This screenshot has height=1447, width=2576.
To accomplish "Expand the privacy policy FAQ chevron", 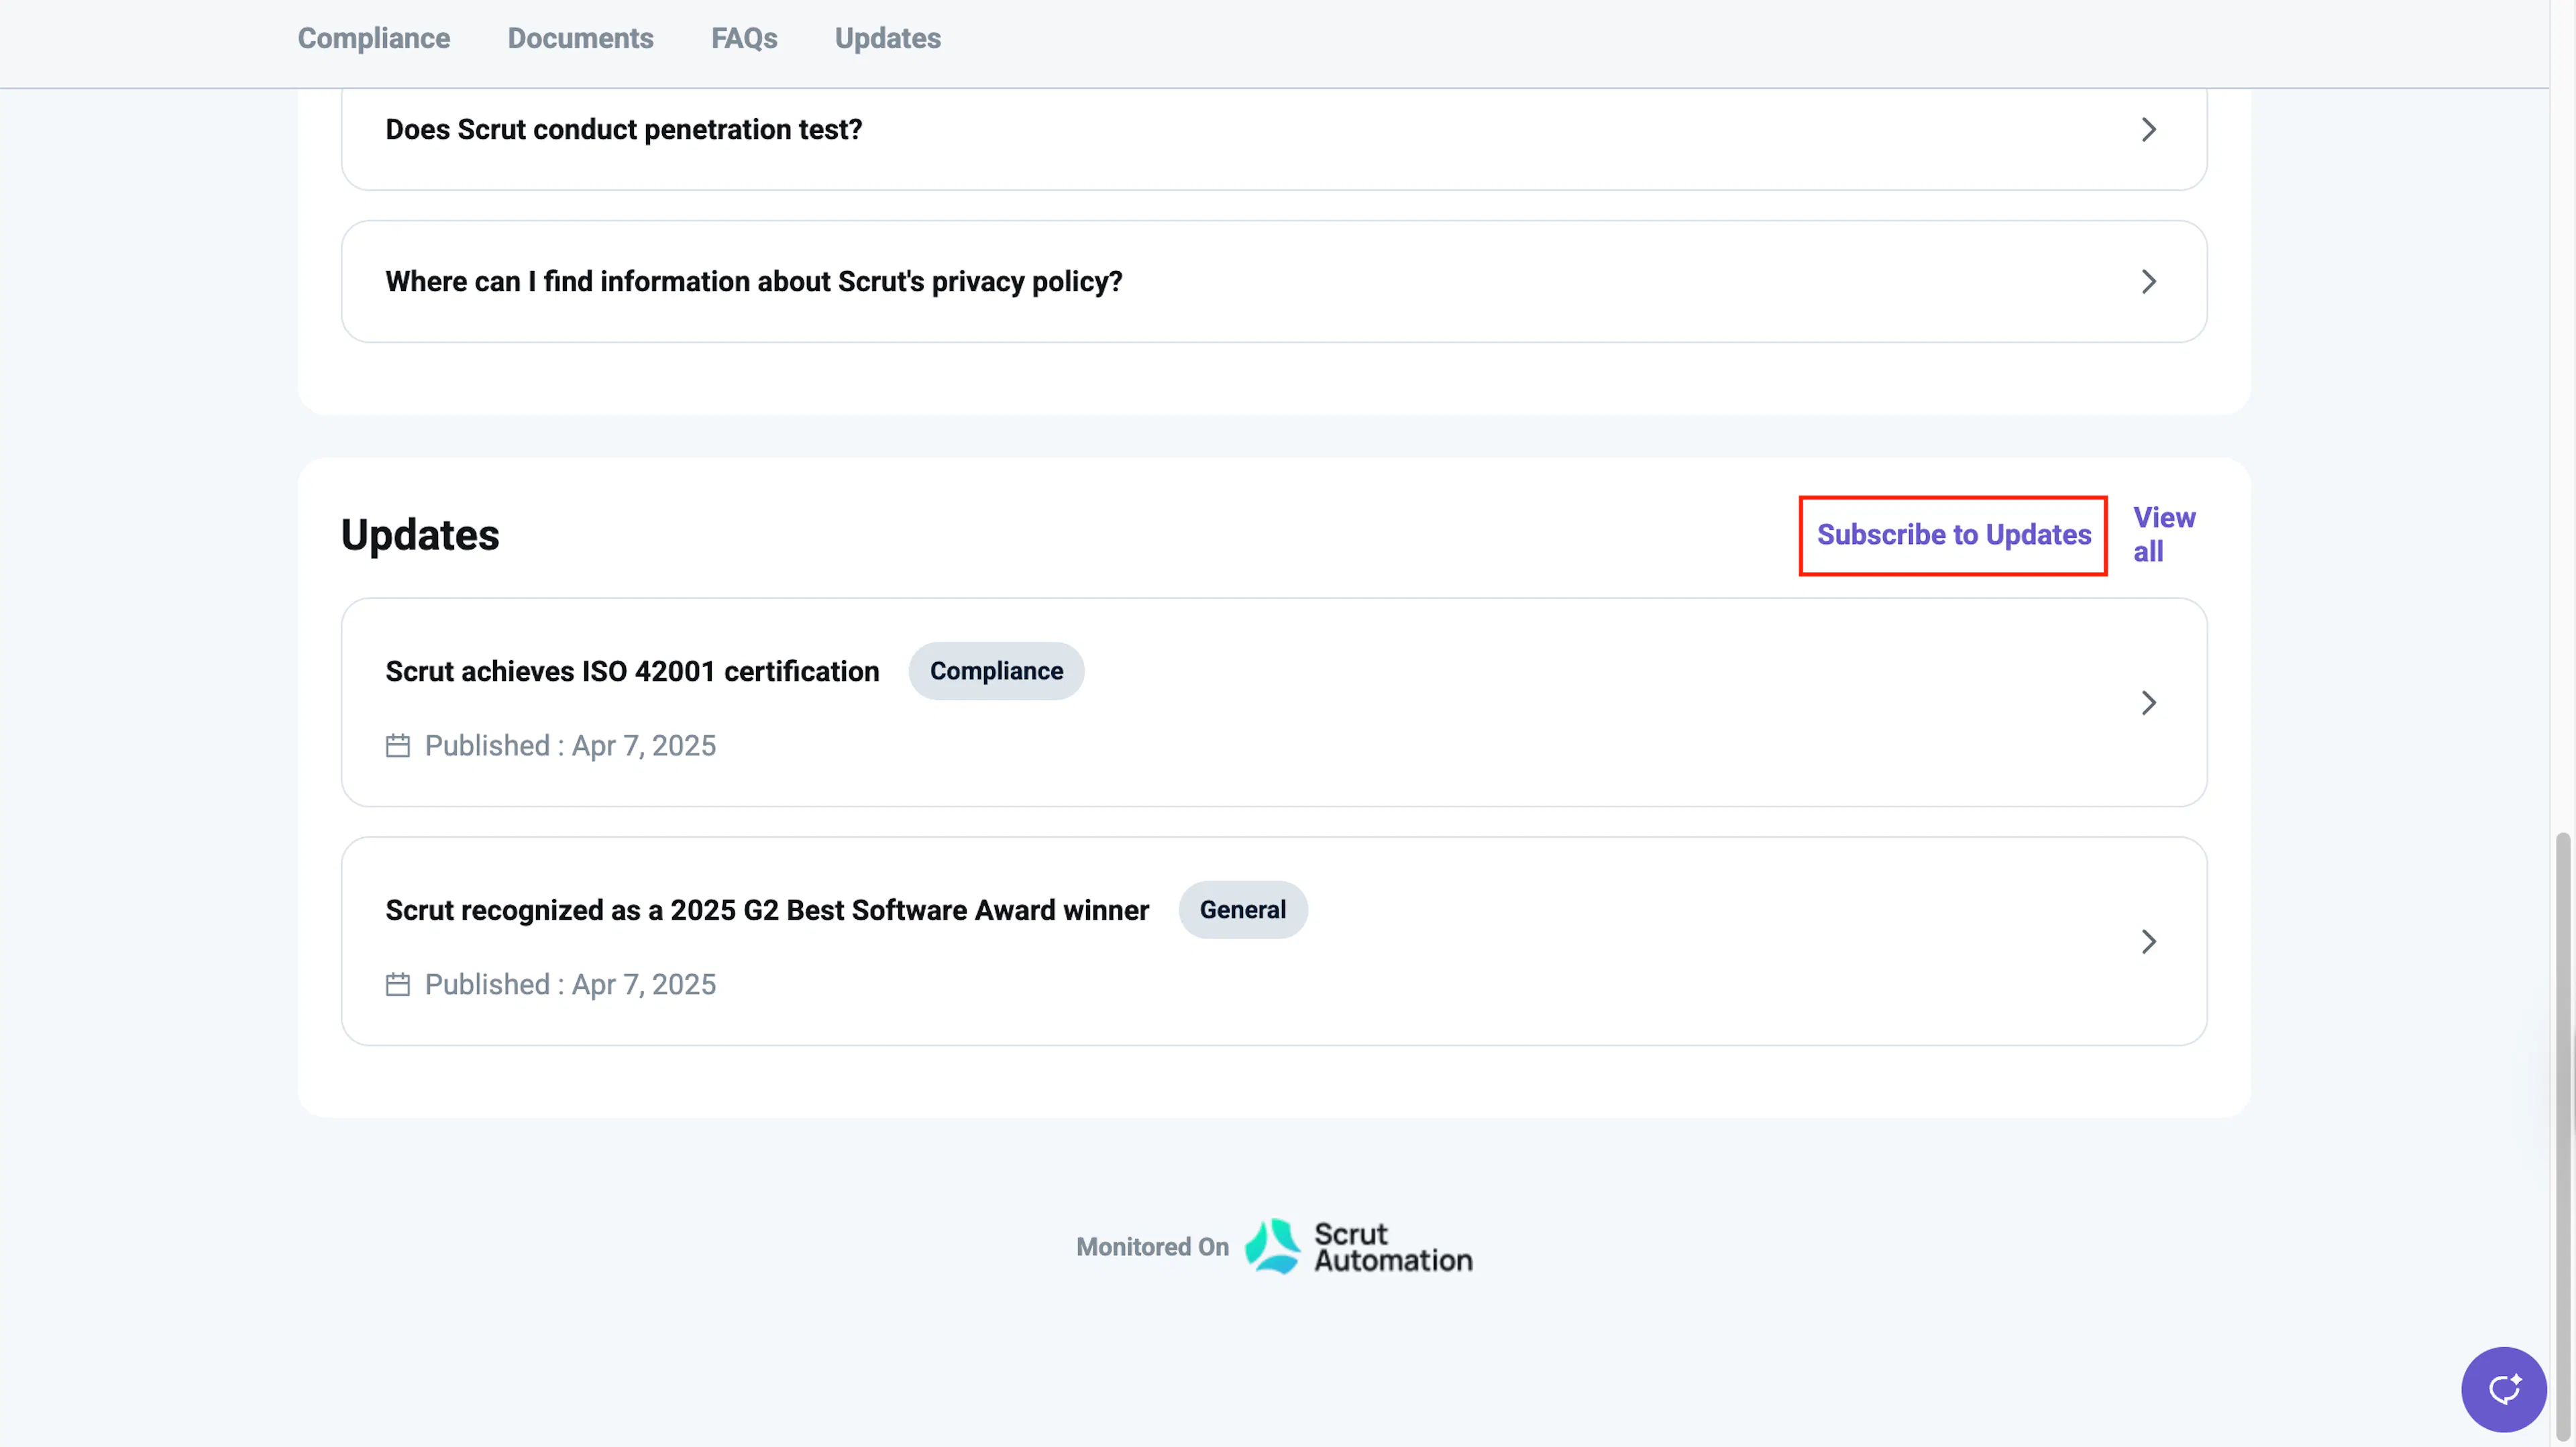I will tap(2148, 282).
